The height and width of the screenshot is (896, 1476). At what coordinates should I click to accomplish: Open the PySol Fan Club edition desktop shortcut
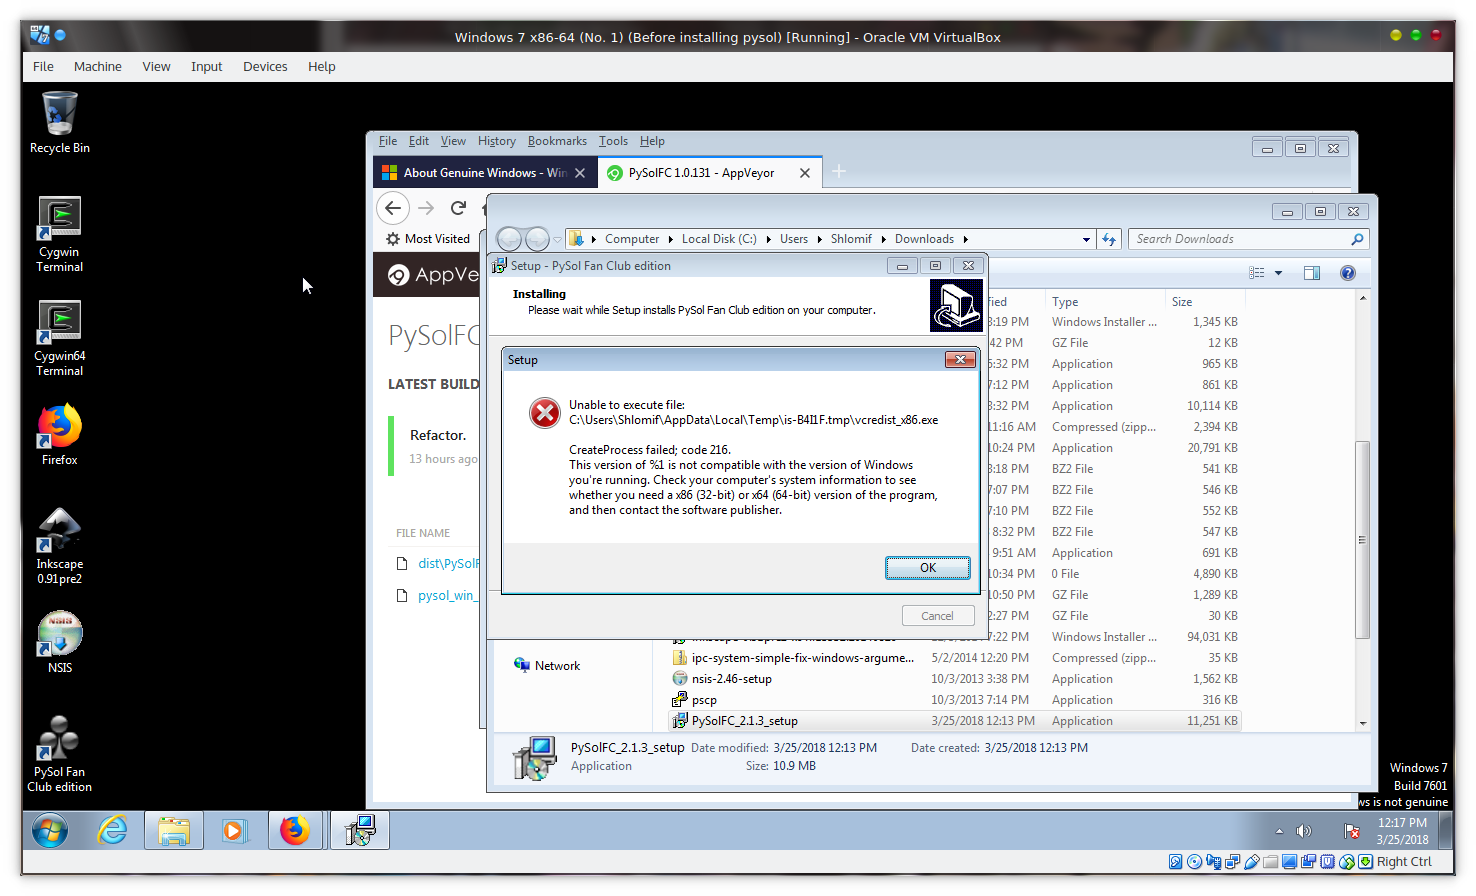pos(59,754)
